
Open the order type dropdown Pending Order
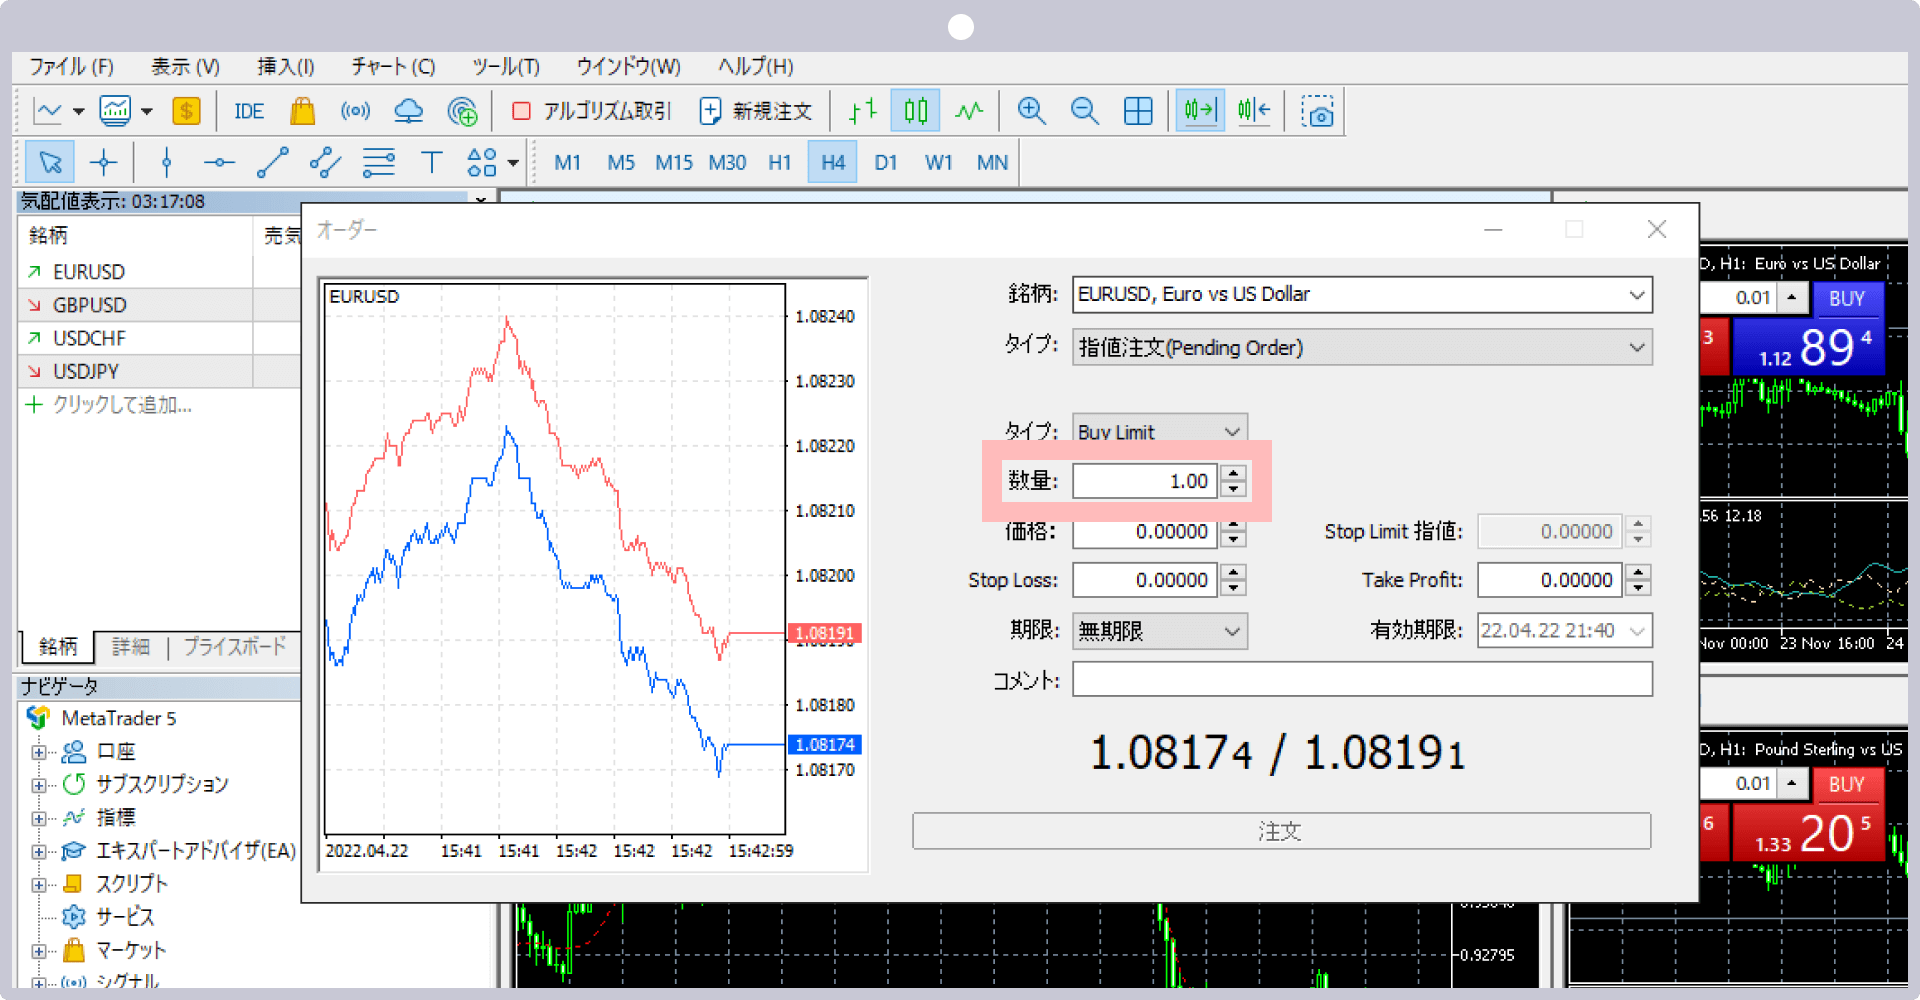tap(1362, 348)
